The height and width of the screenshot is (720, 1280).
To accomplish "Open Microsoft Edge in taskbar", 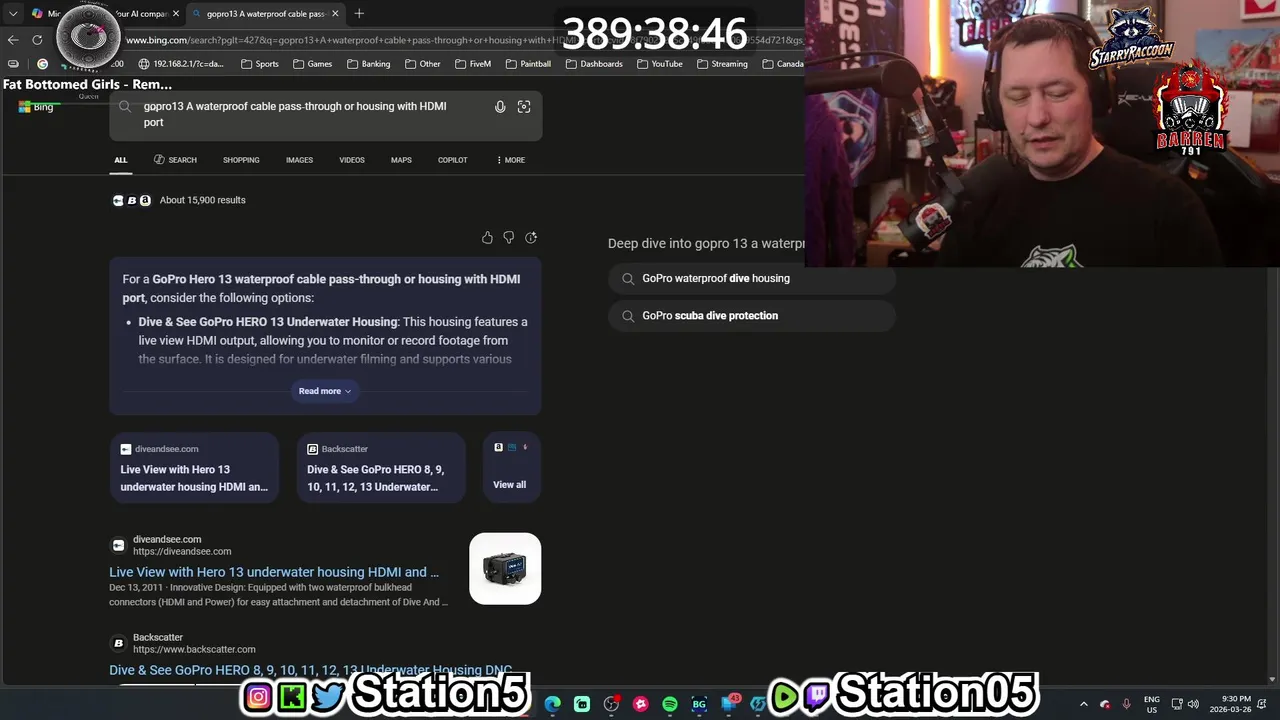I will pos(553,704).
